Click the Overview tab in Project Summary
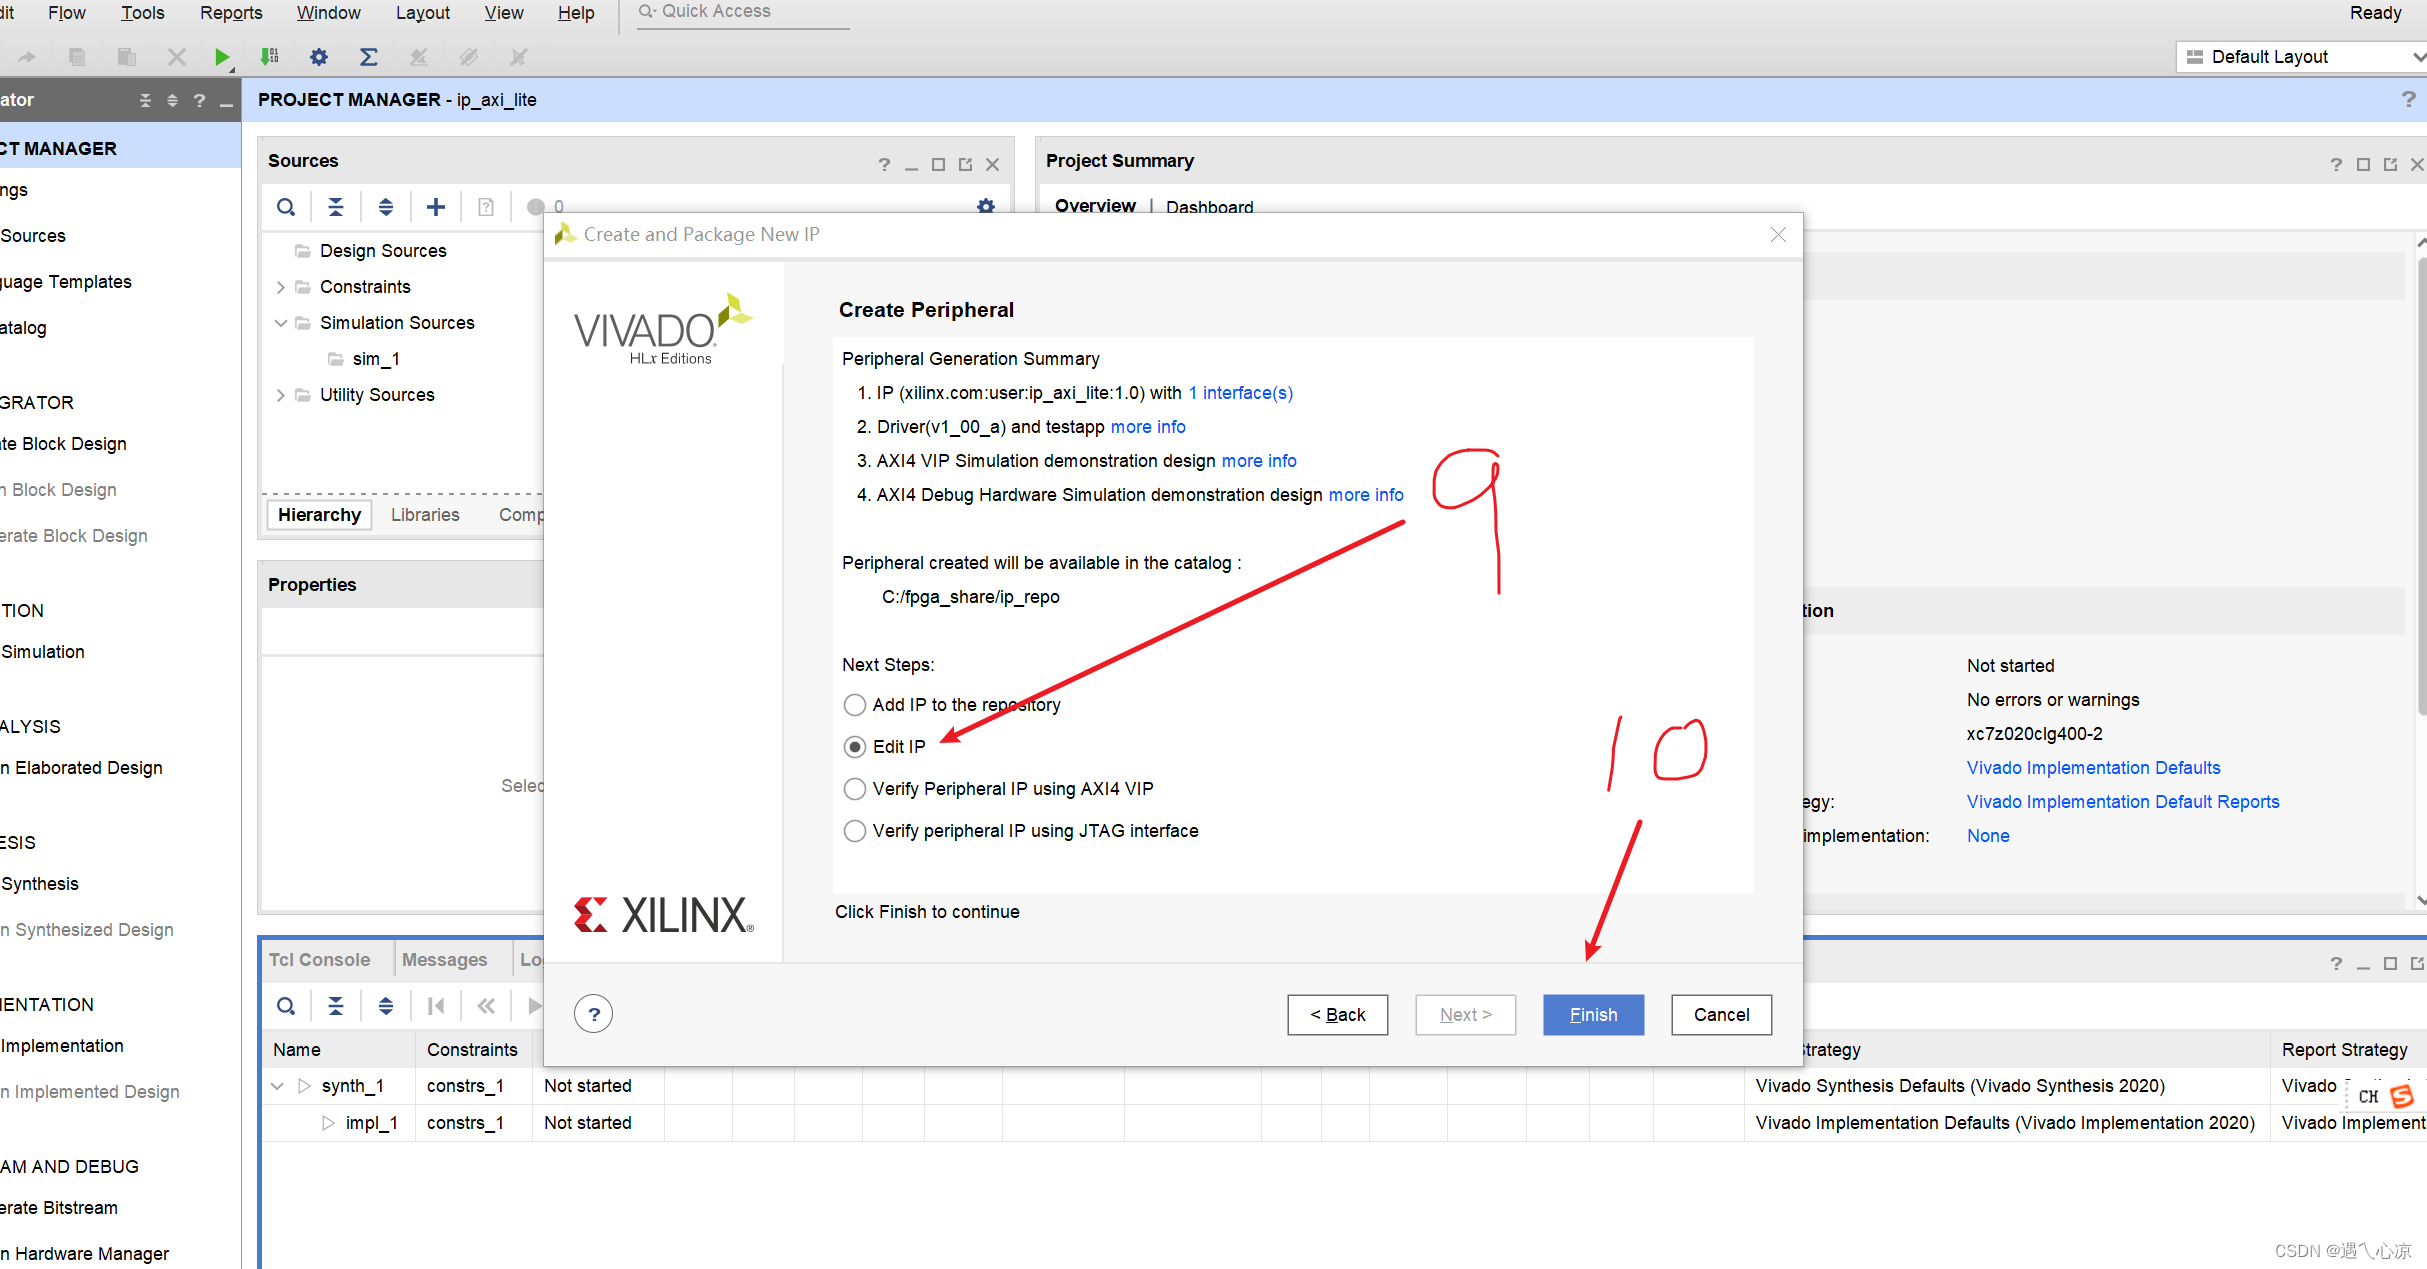The image size is (2427, 1269). pyautogui.click(x=1095, y=205)
